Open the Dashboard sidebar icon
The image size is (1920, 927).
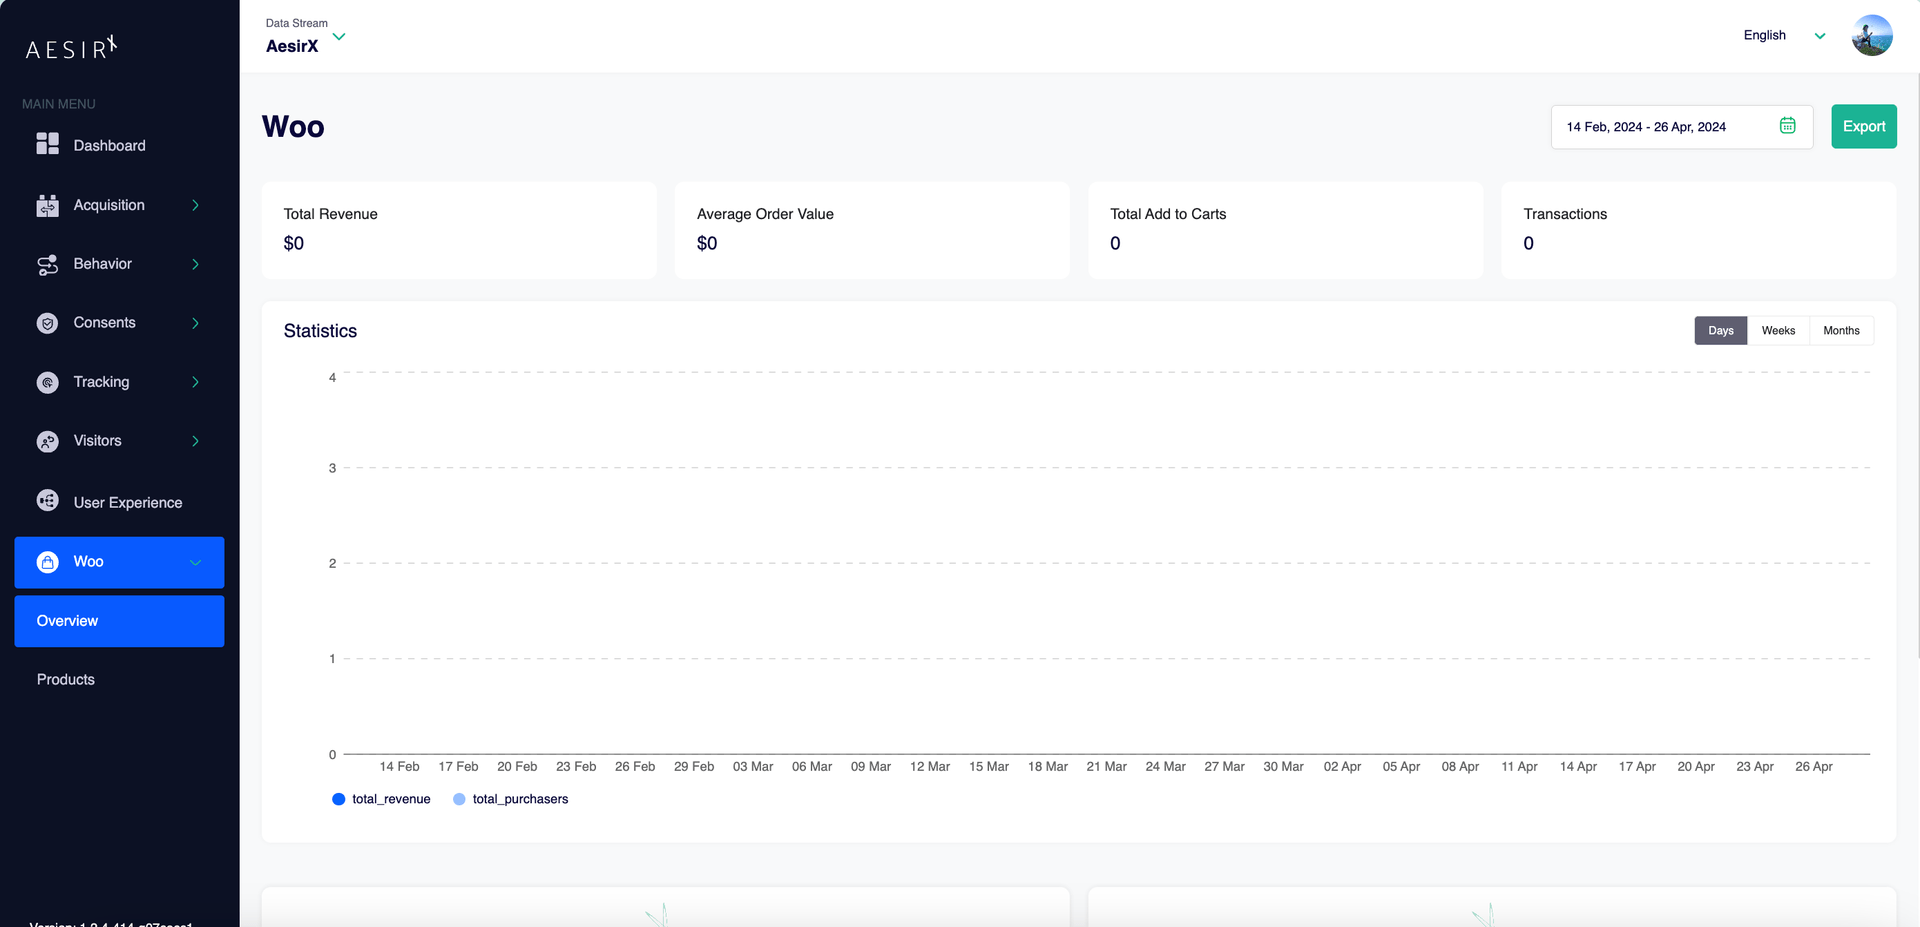tap(47, 143)
